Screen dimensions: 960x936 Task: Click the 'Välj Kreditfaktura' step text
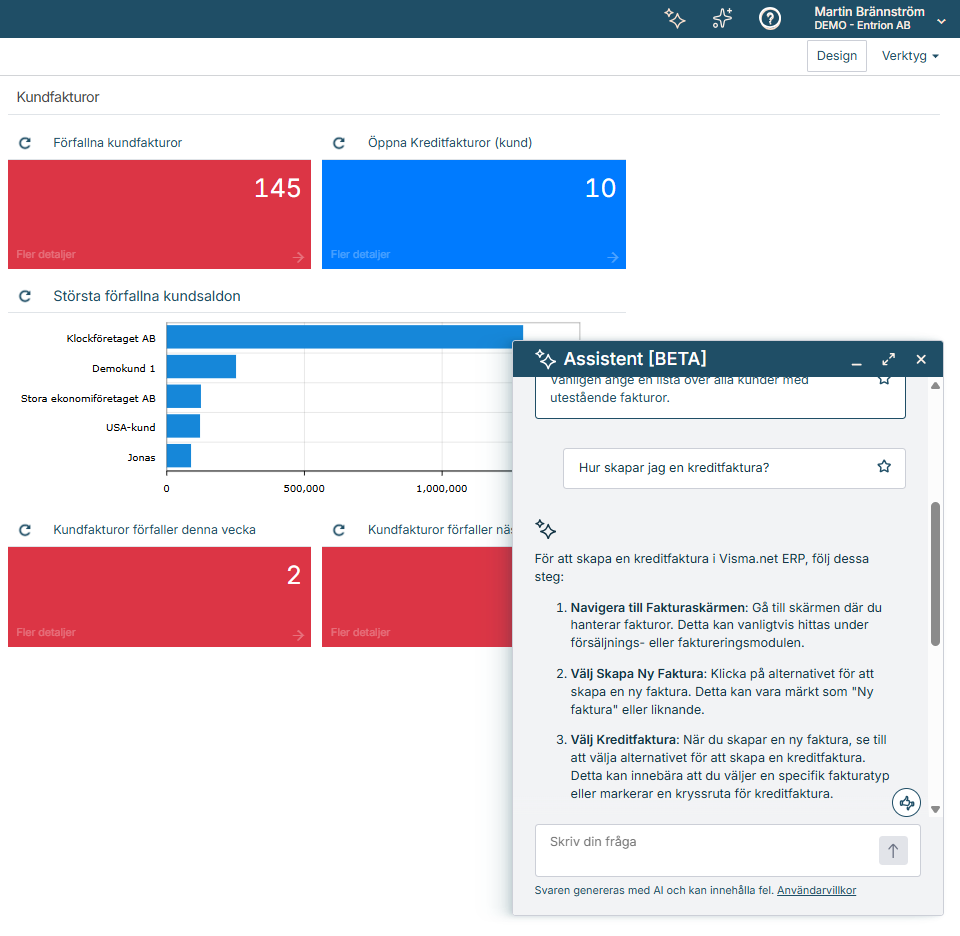tap(625, 740)
